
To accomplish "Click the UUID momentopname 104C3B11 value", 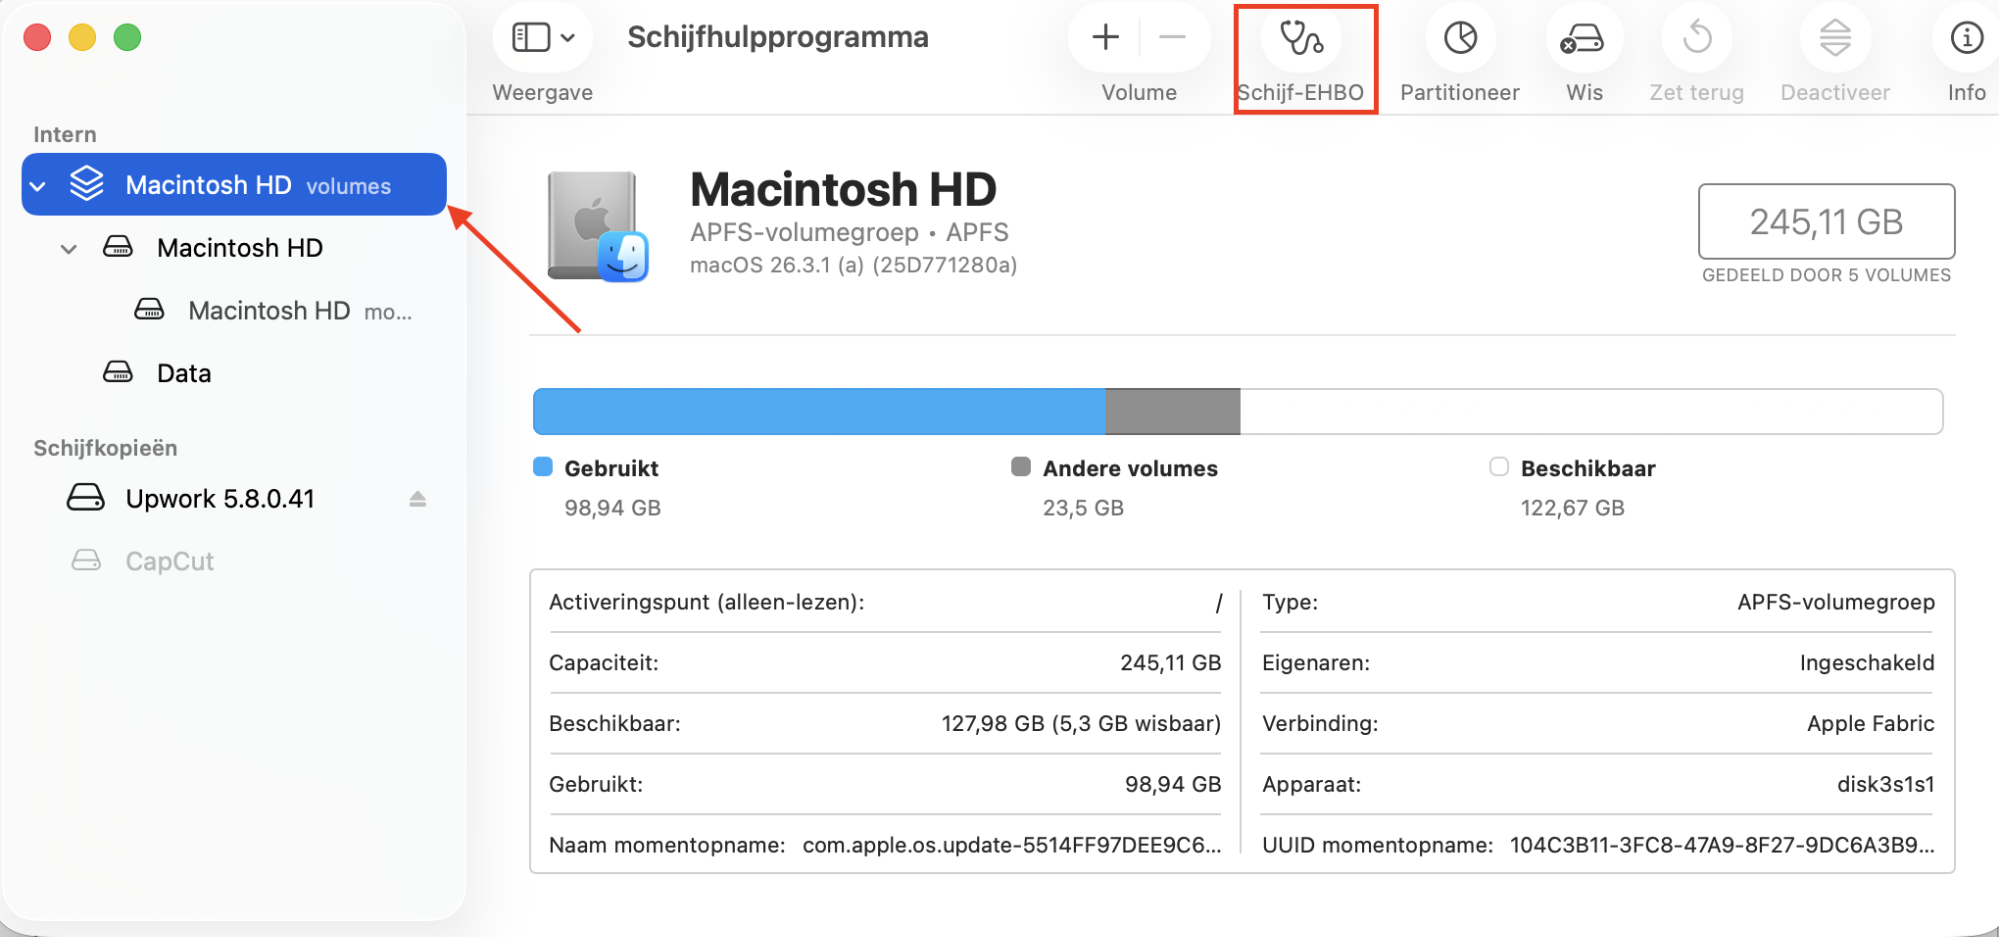I will pyautogui.click(x=1722, y=845).
